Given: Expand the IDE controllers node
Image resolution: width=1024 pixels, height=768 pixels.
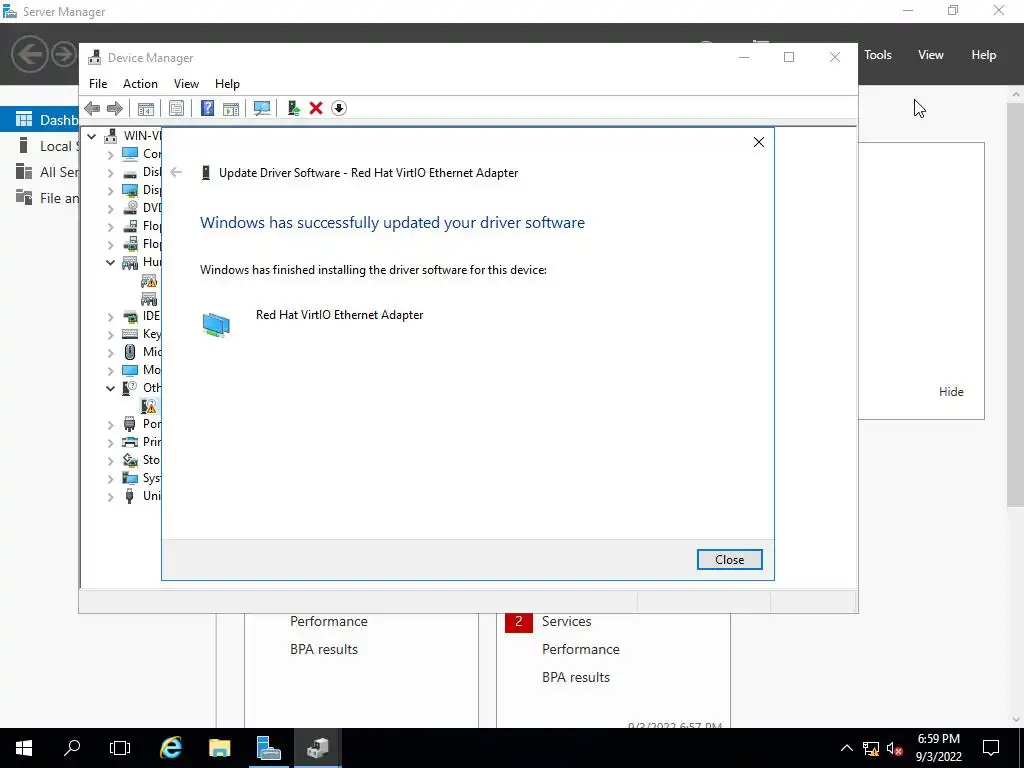Looking at the screenshot, I should point(110,317).
